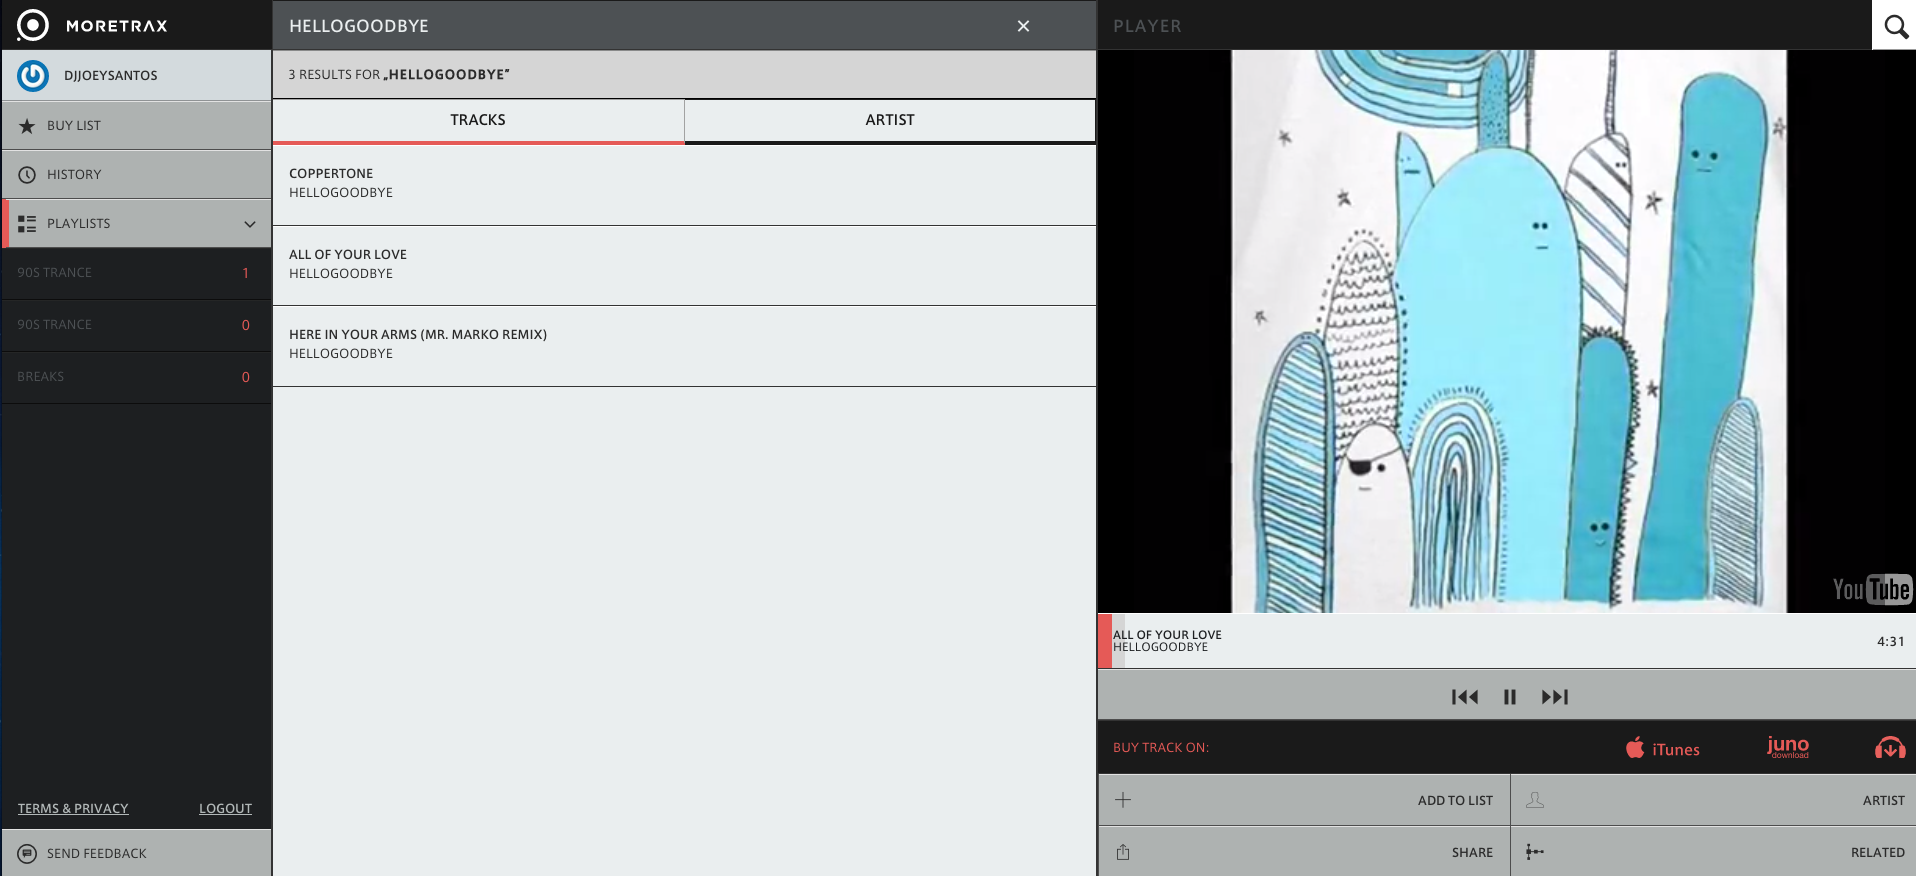The width and height of the screenshot is (1916, 876).
Task: Play the Coppertone track result
Action: (x=331, y=174)
